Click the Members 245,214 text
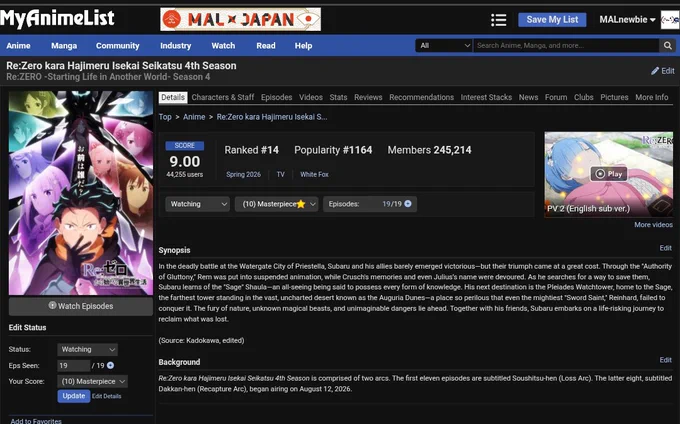The image size is (680, 424). pyautogui.click(x=429, y=150)
